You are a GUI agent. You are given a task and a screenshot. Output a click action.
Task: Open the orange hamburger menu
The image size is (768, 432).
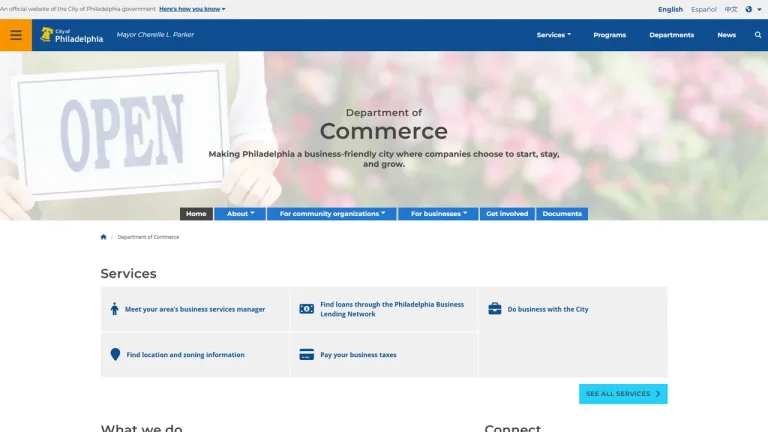16,35
